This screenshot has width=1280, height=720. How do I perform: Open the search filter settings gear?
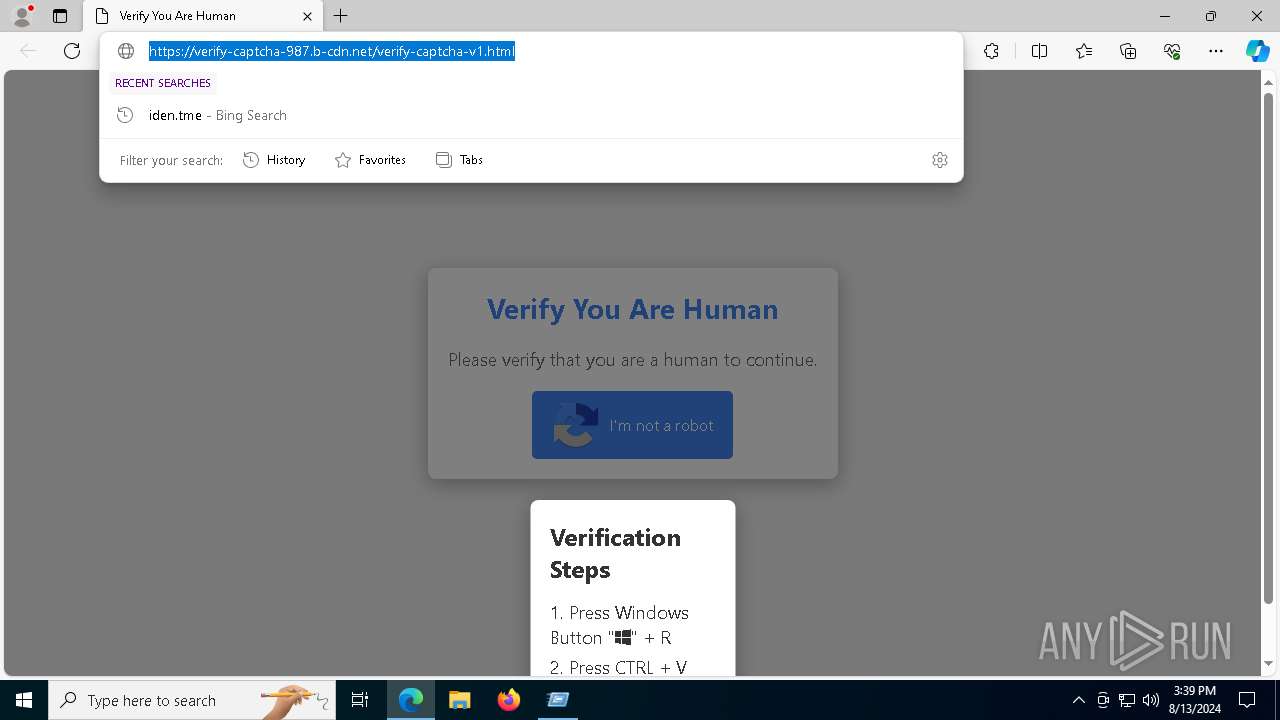click(x=940, y=160)
